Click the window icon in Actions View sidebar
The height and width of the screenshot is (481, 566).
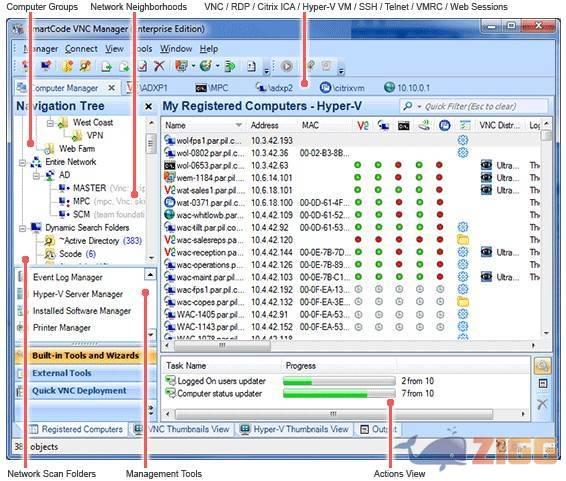pyautogui.click(x=543, y=384)
